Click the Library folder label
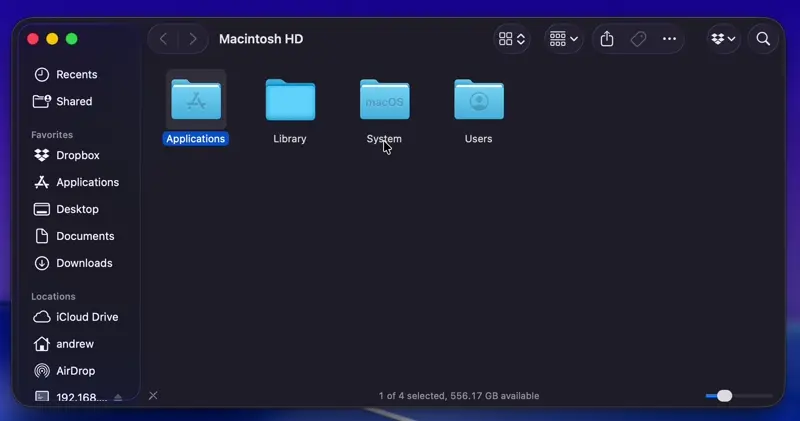 pyautogui.click(x=290, y=139)
